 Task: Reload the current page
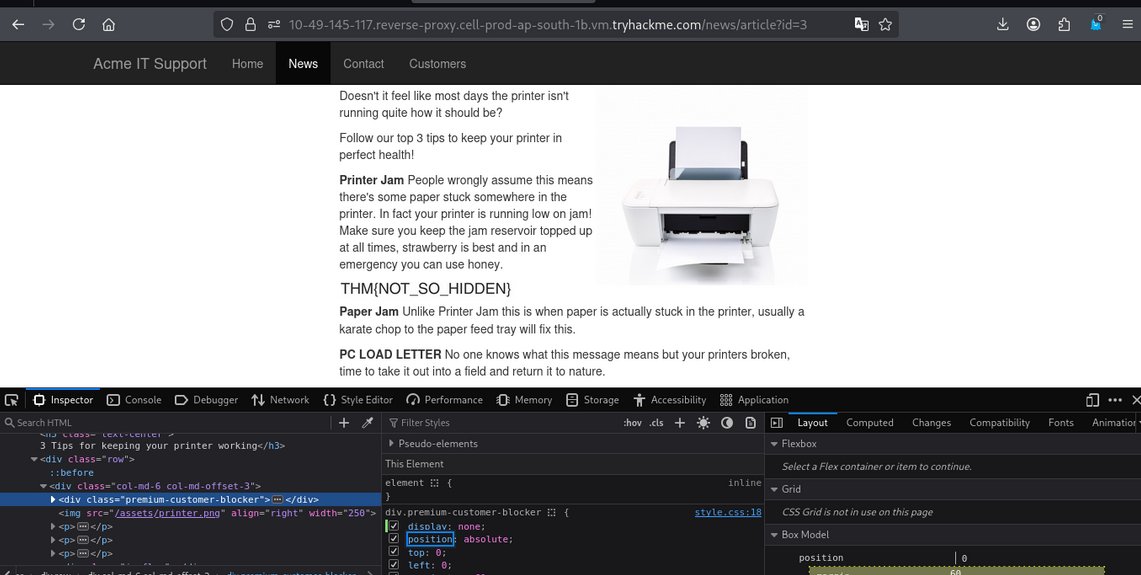click(79, 25)
